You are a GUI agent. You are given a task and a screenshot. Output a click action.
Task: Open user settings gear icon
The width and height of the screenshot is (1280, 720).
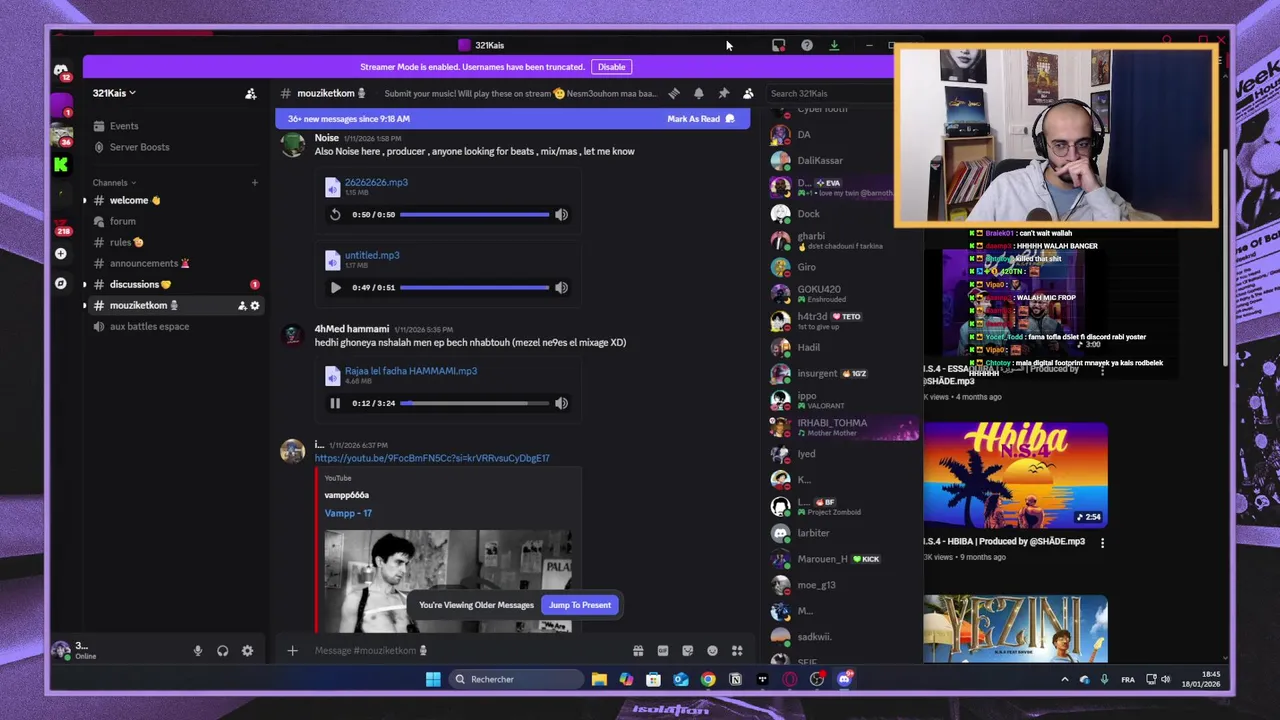coord(247,651)
